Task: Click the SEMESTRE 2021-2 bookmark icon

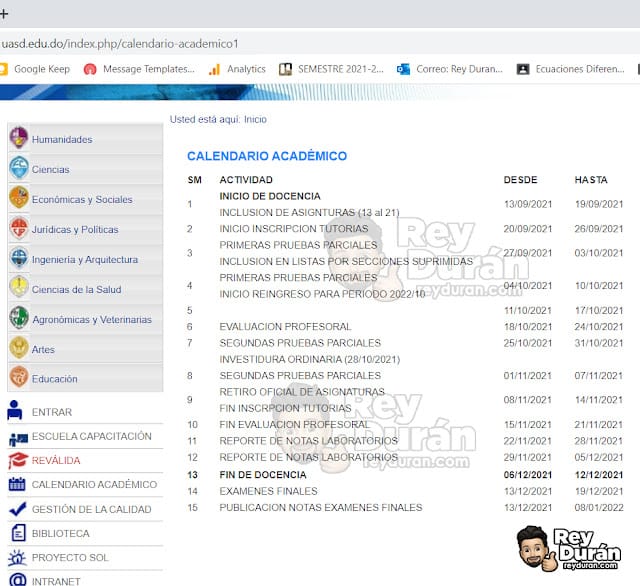Action: pyautogui.click(x=285, y=69)
